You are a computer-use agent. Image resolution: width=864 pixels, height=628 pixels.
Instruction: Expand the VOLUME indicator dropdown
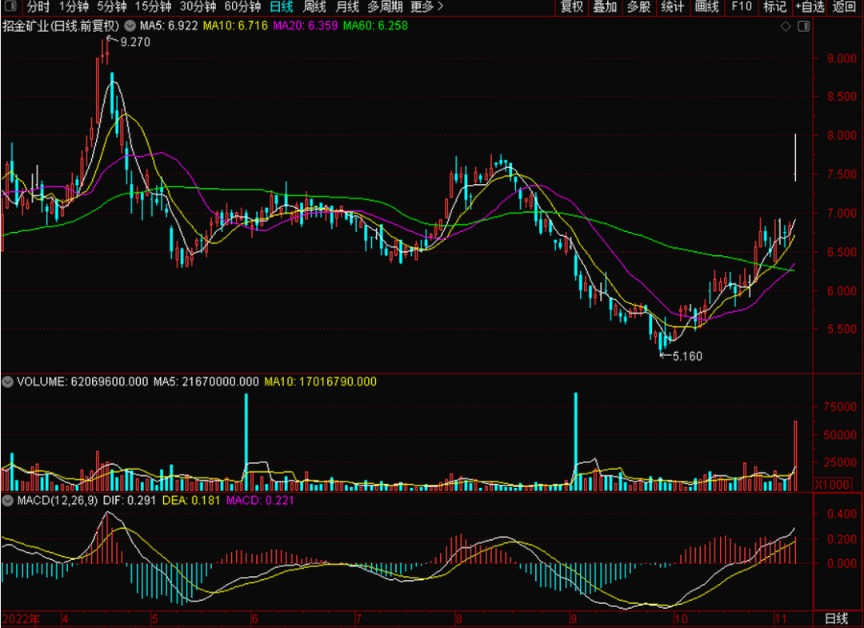click(x=8, y=381)
